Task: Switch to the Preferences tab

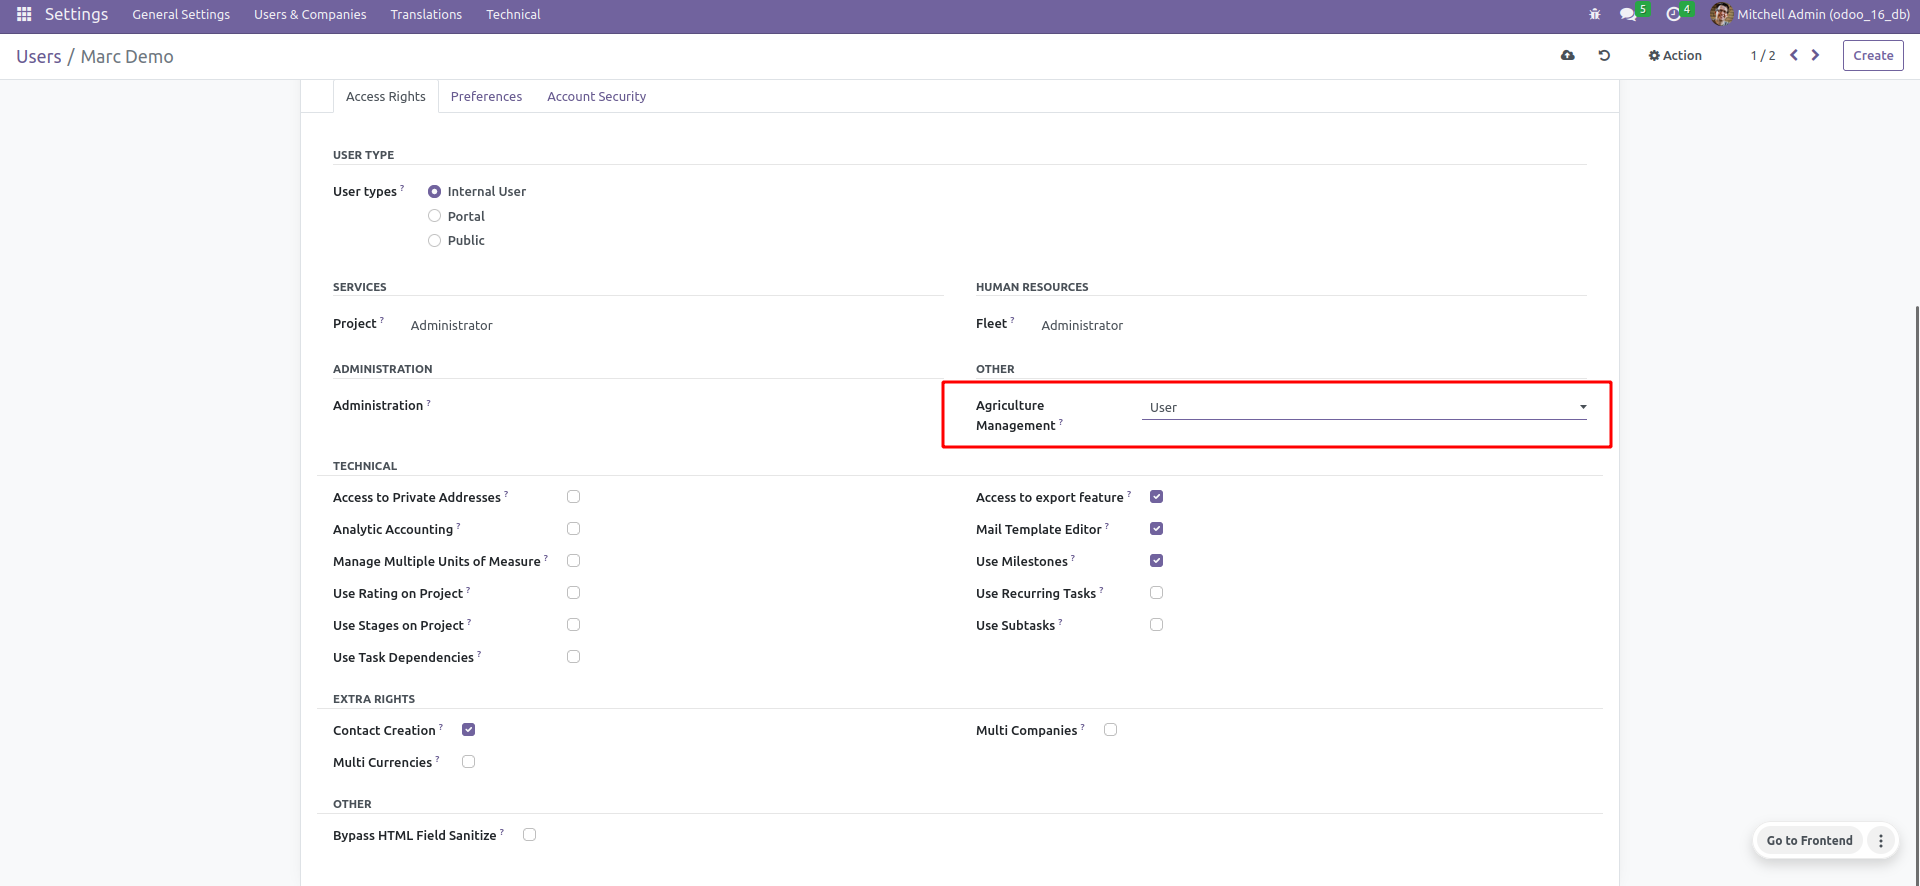Action: click(x=486, y=97)
